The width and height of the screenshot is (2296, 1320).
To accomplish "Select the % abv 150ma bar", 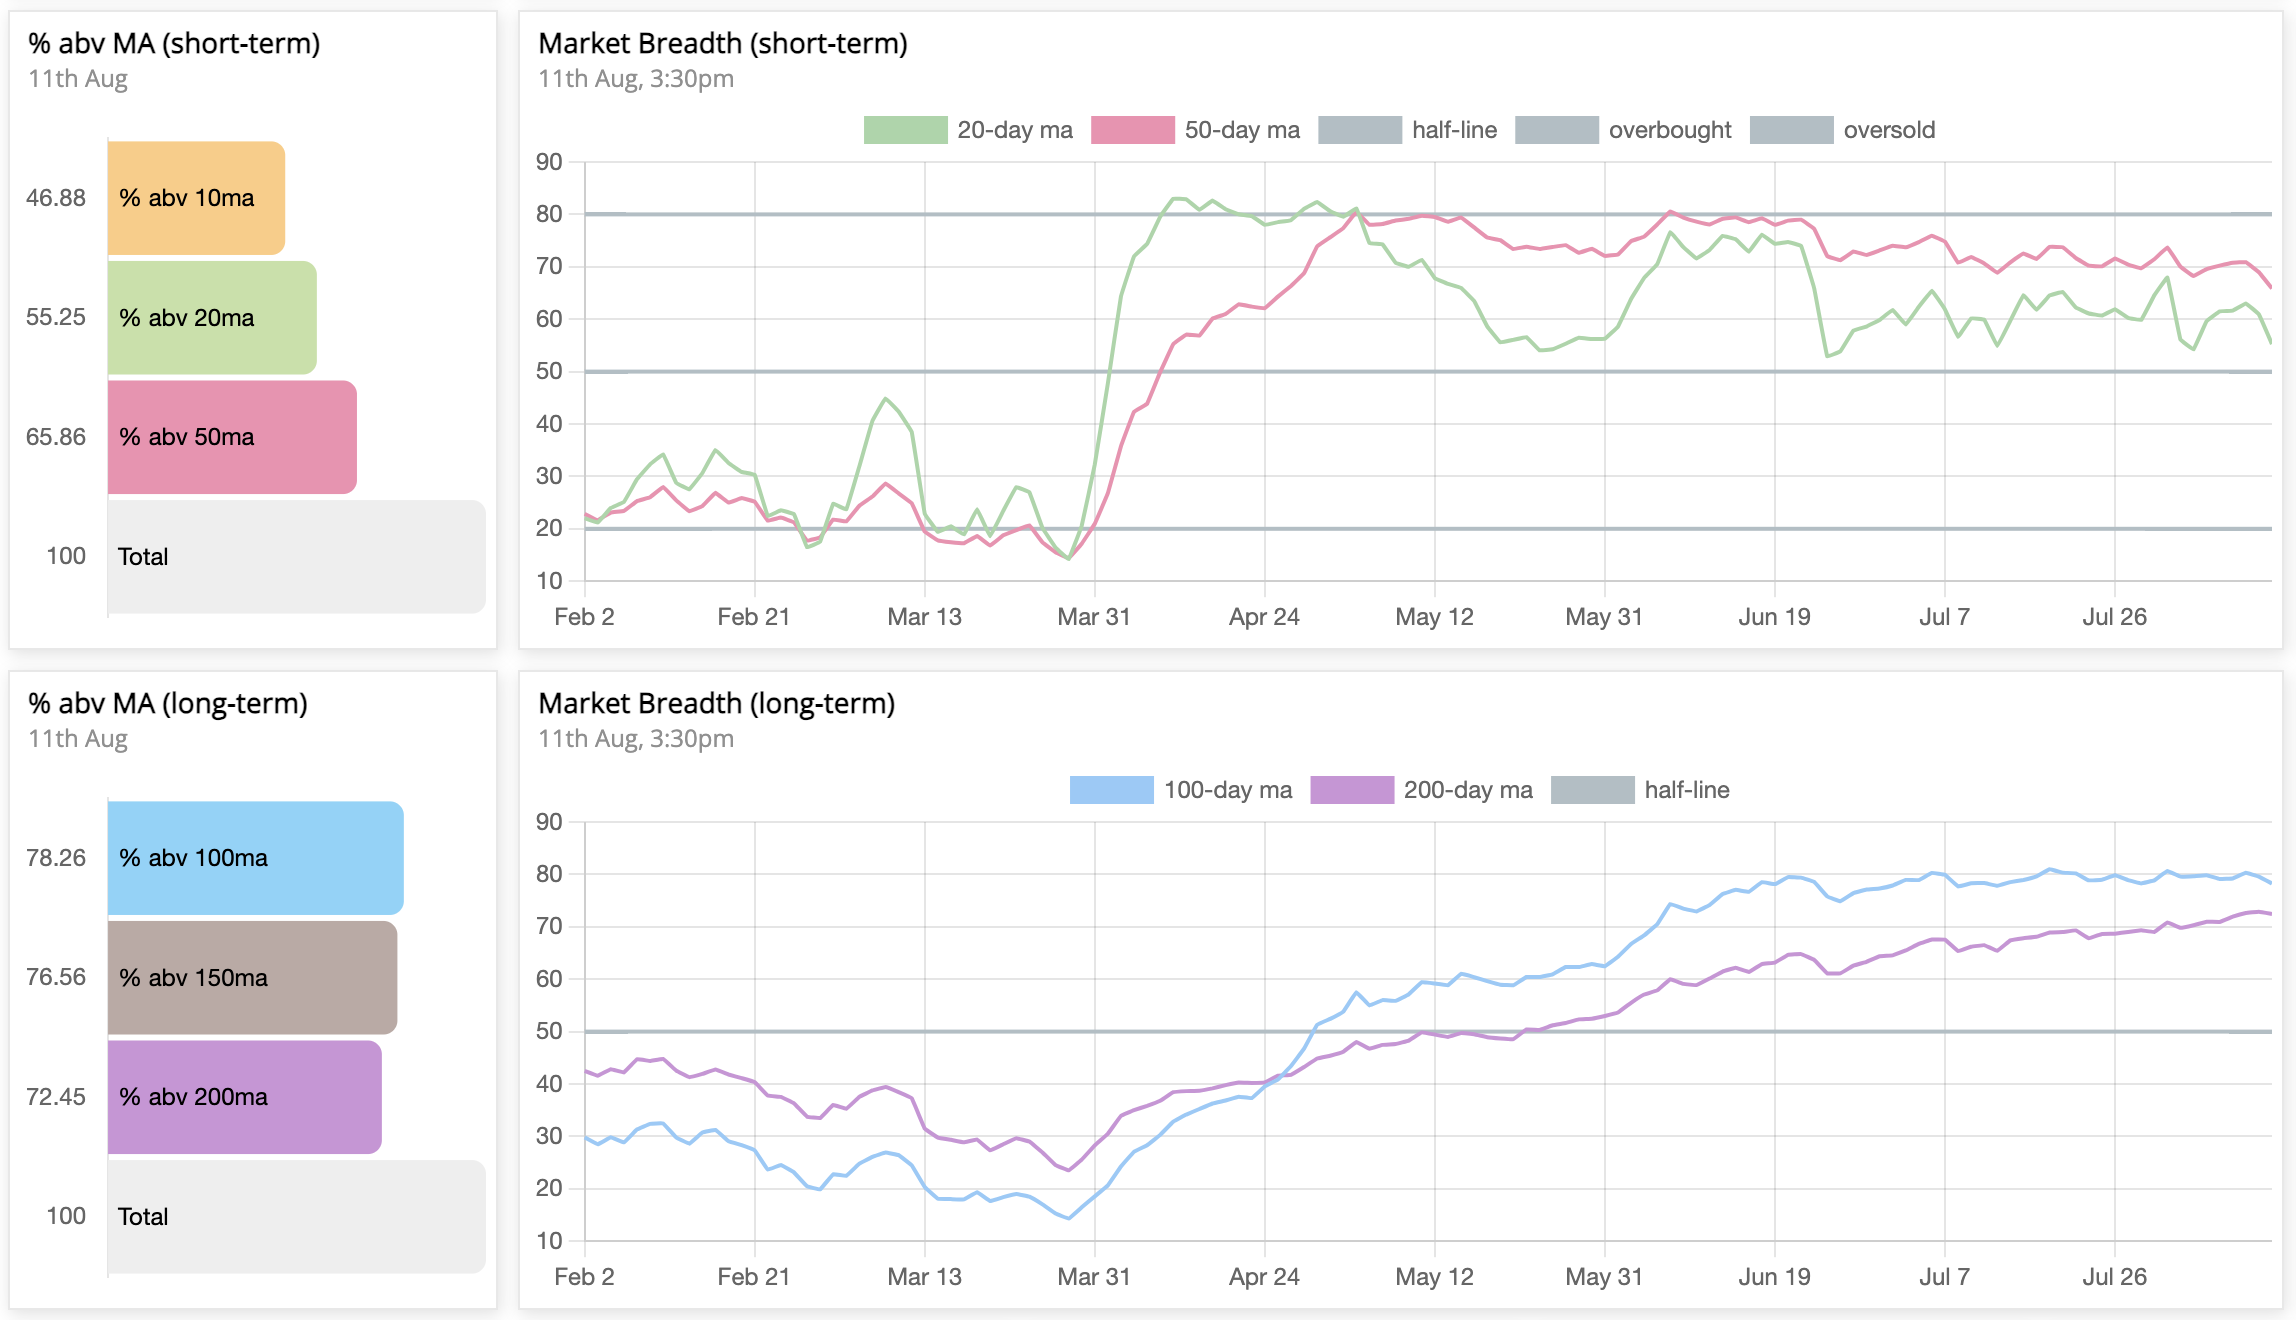I will [252, 977].
